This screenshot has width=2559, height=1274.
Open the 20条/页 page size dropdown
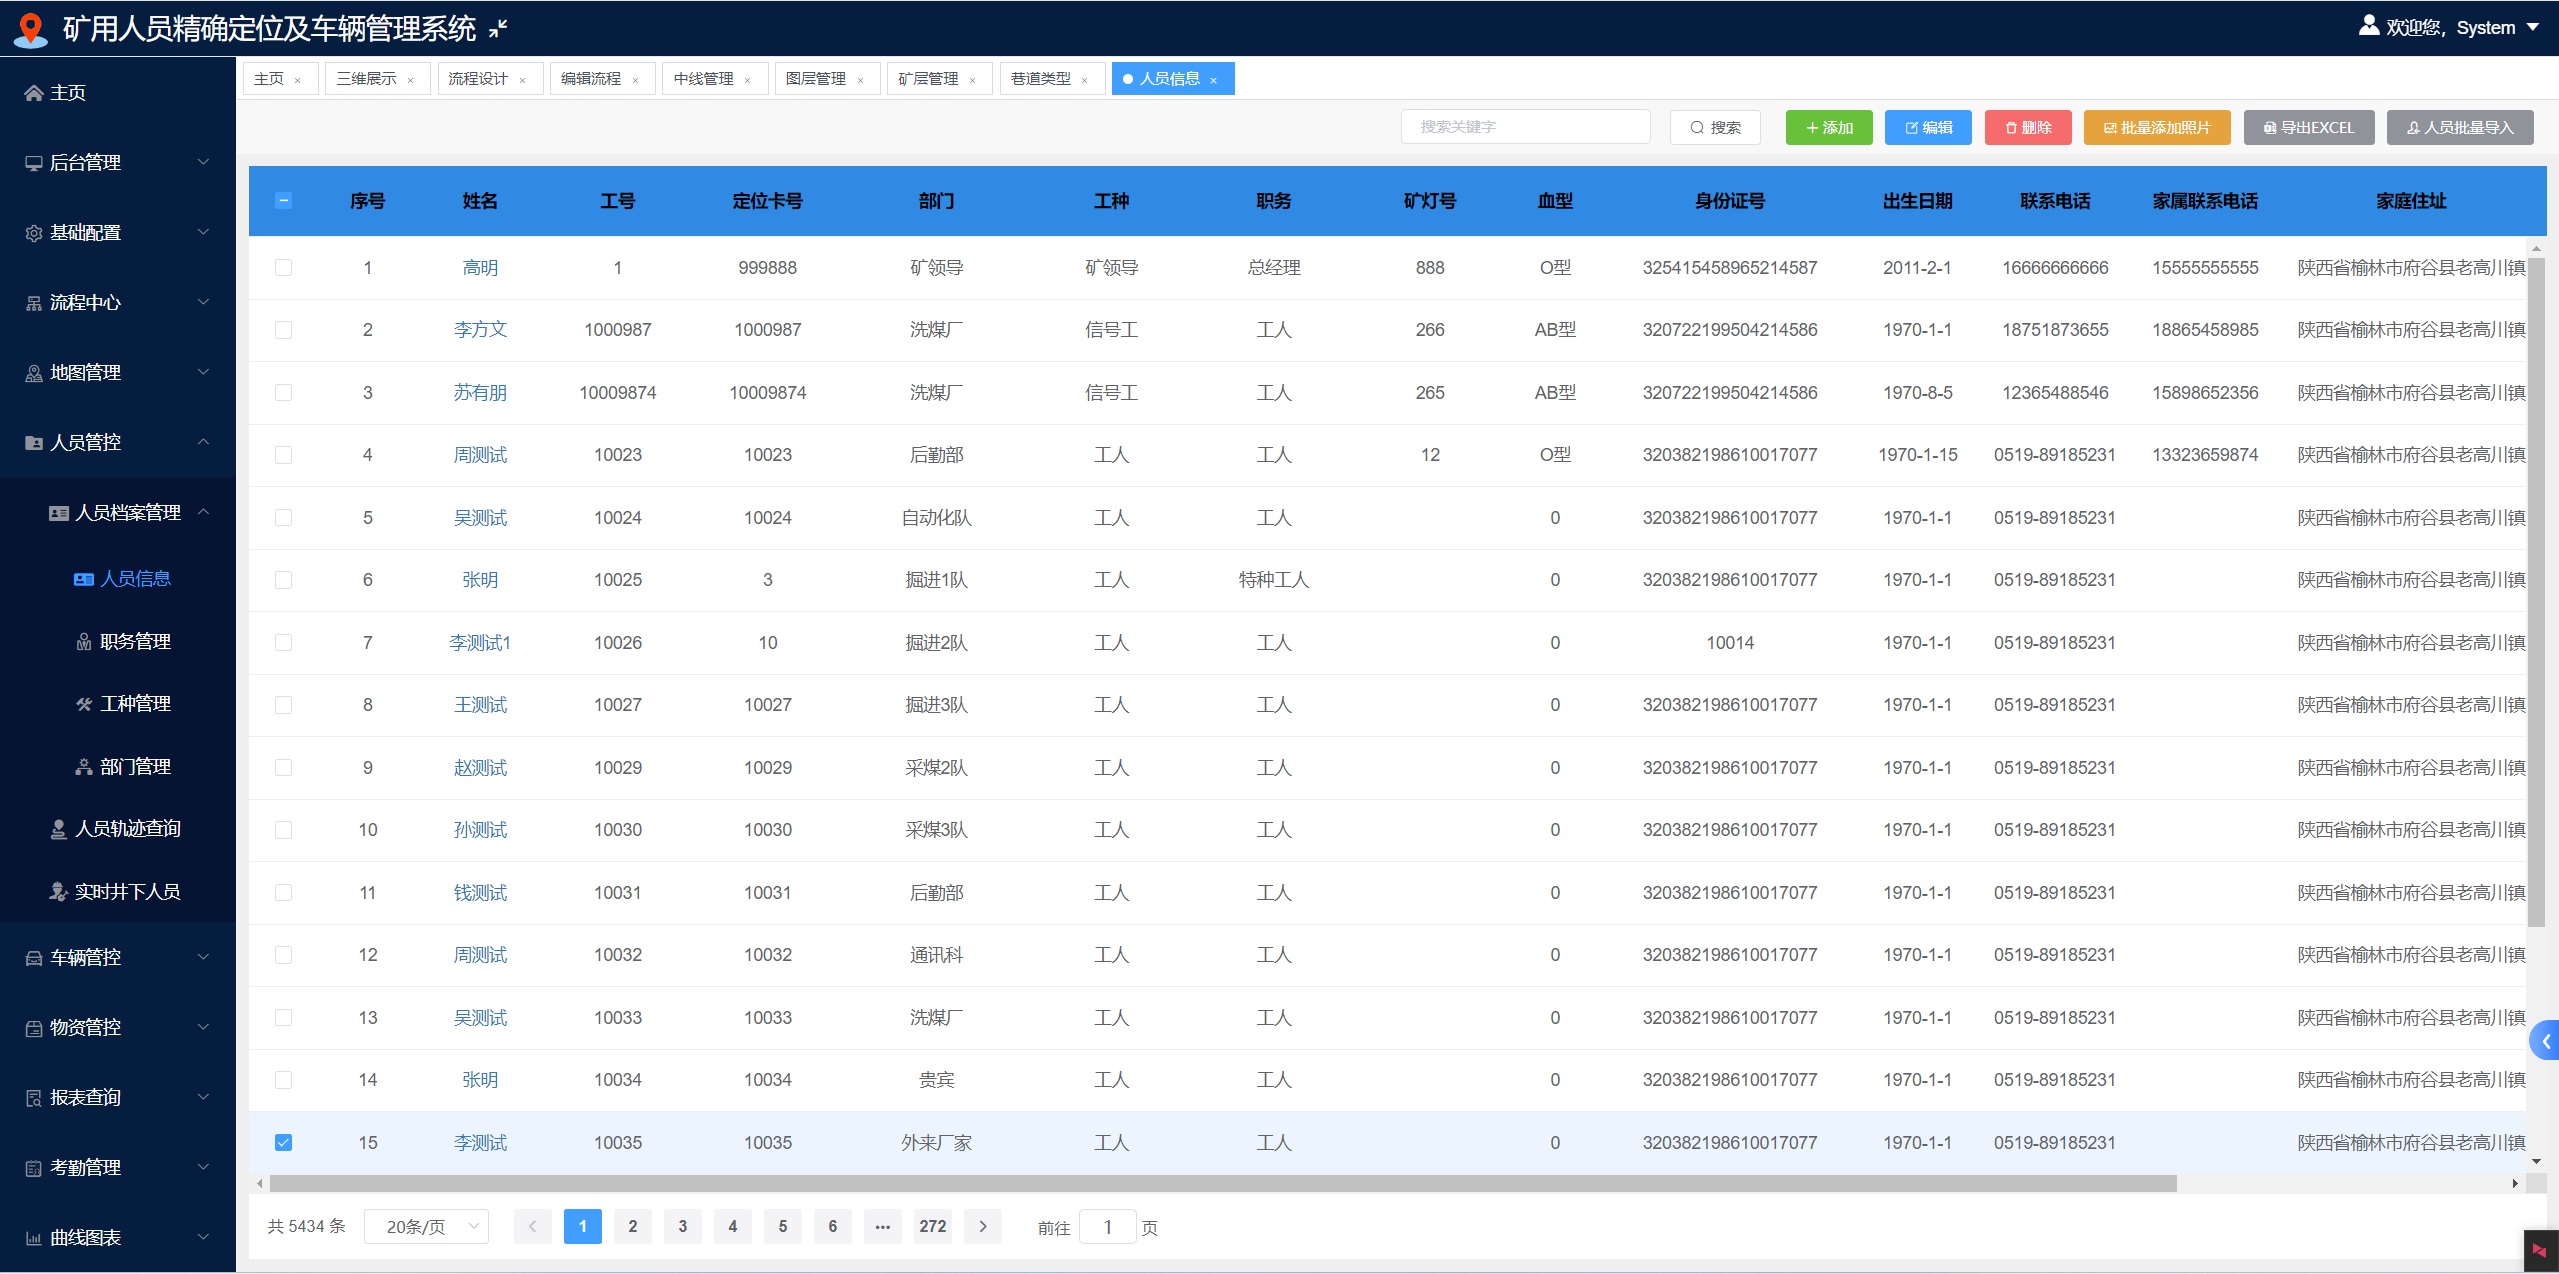click(427, 1226)
